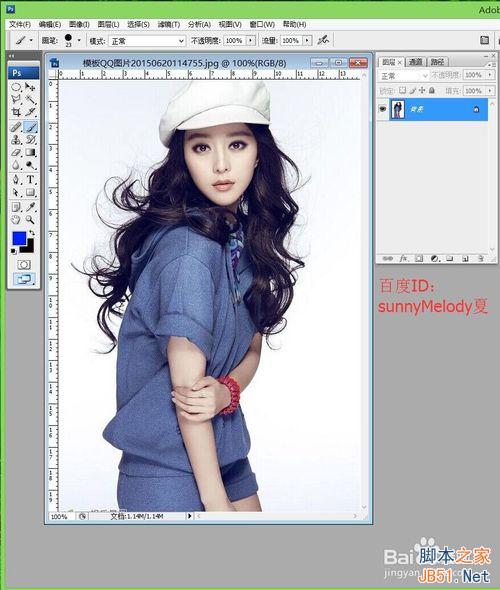
Task: Enable airbrush option in options bar
Action: point(323,40)
